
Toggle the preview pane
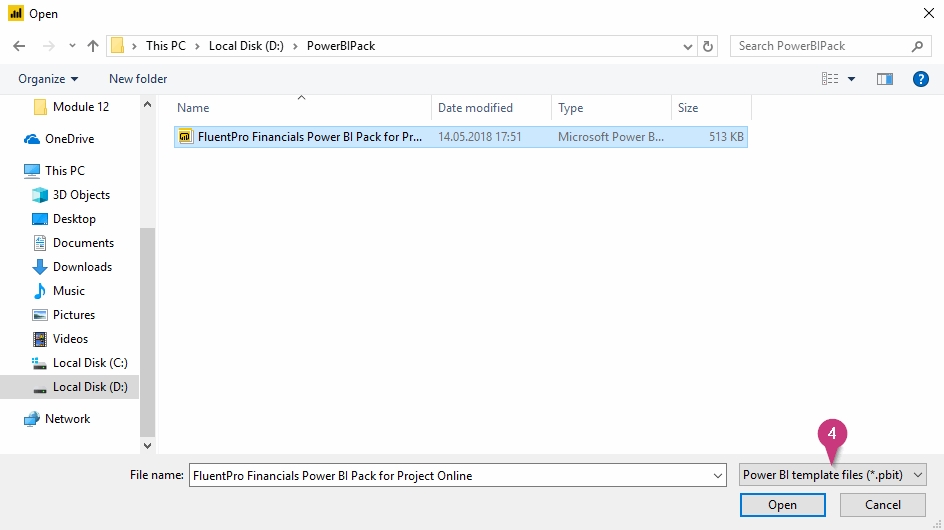pyautogui.click(x=884, y=79)
